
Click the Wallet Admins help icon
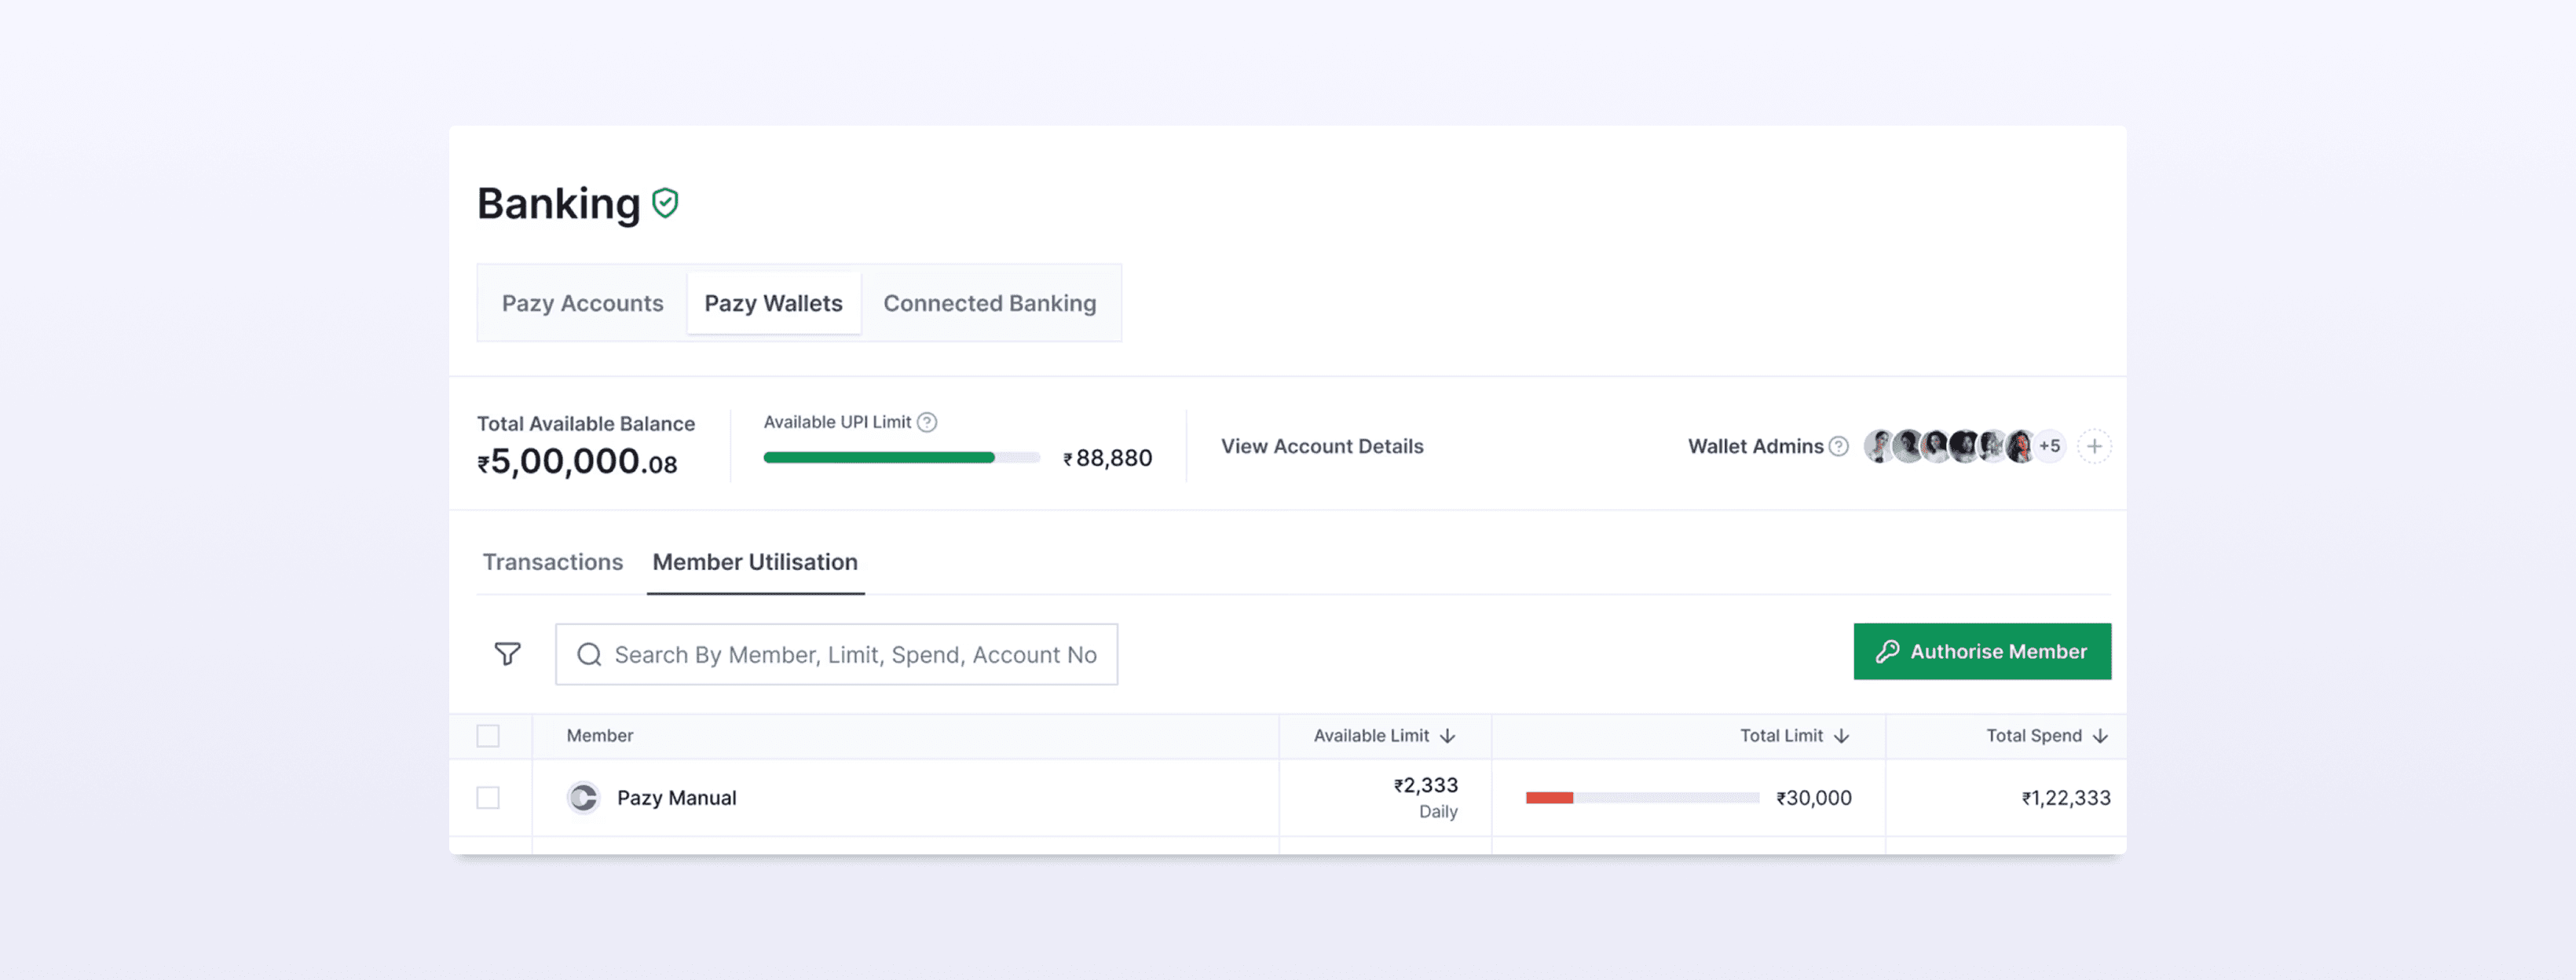[x=1838, y=446]
